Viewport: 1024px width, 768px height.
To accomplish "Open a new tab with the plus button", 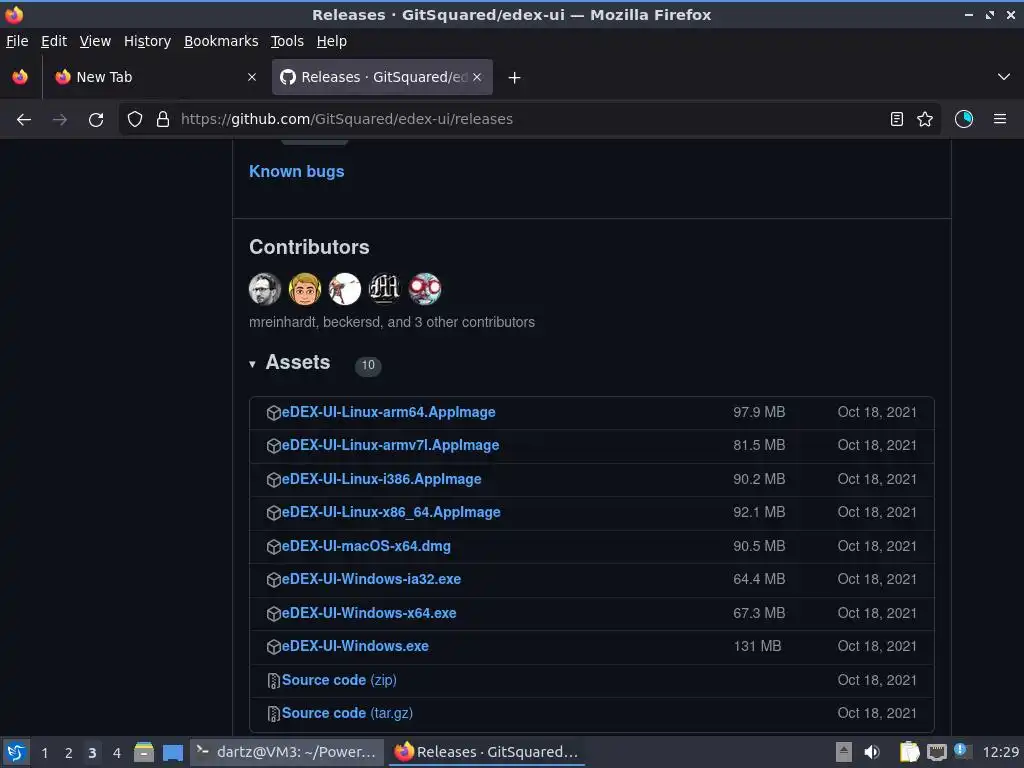I will pyautogui.click(x=515, y=78).
